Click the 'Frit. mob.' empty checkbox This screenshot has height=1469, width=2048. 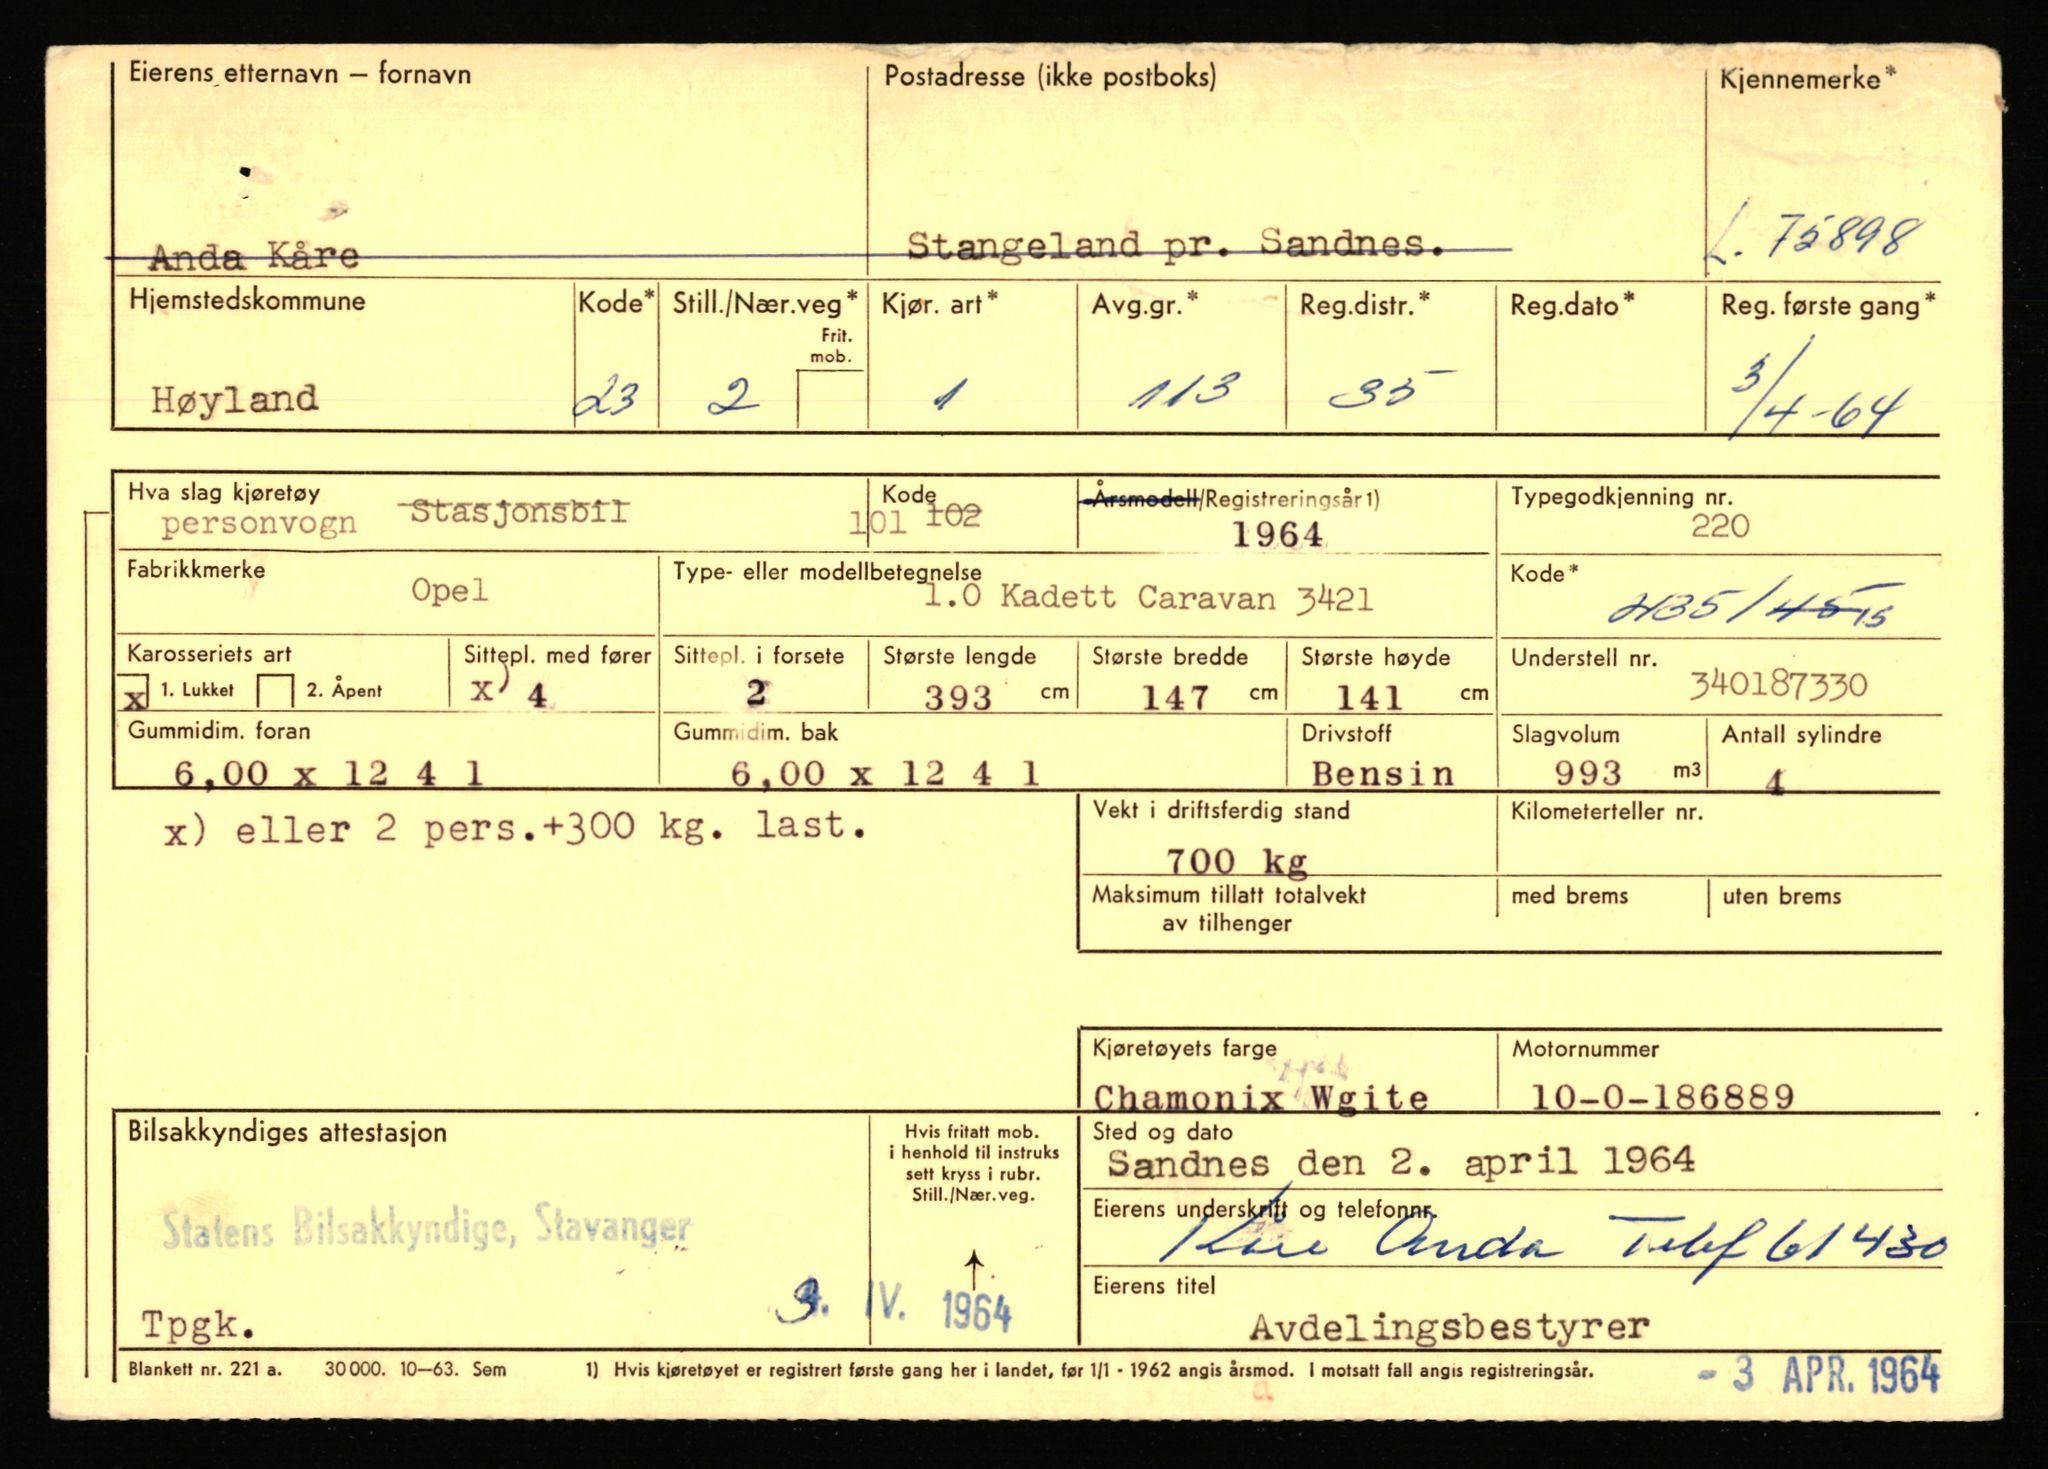[x=830, y=399]
